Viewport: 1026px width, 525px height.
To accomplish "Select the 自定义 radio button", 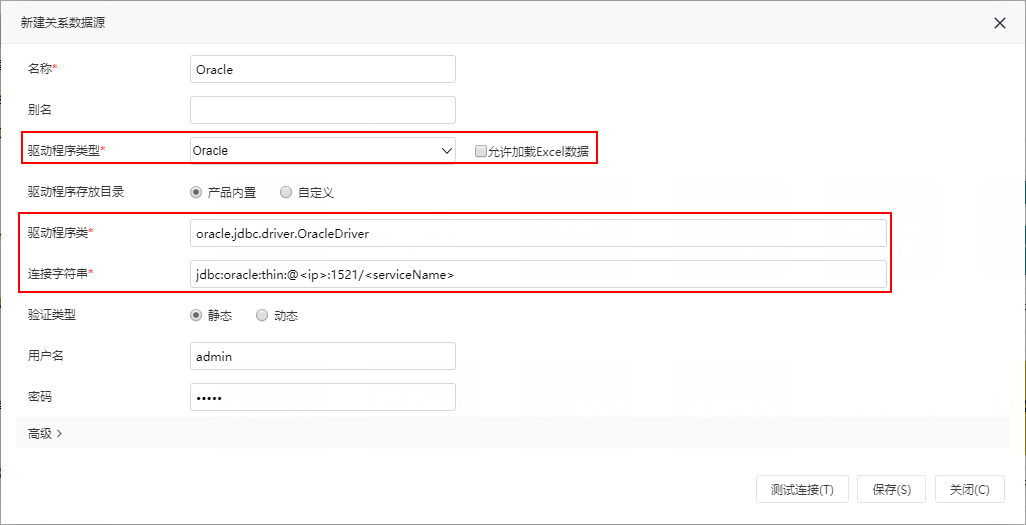I will 286,192.
